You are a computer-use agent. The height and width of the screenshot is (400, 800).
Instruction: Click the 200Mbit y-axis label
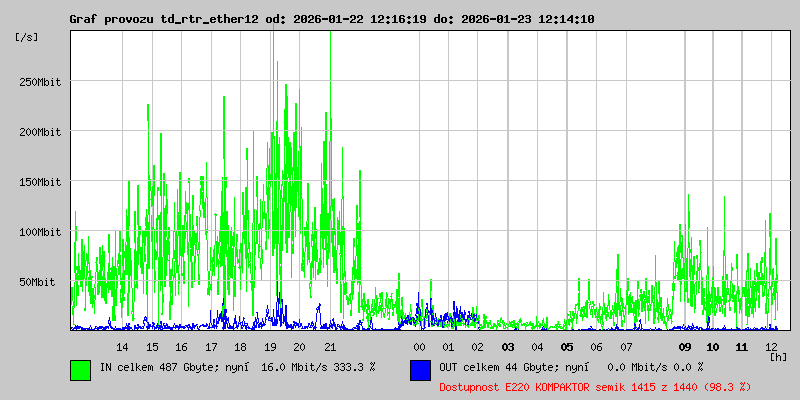(x=40, y=132)
